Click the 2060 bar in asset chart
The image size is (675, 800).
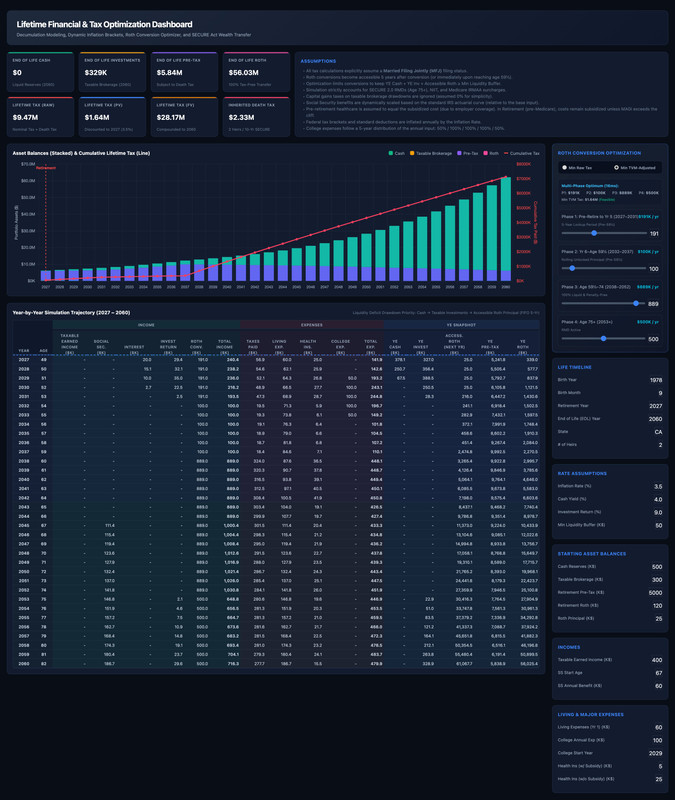506,229
